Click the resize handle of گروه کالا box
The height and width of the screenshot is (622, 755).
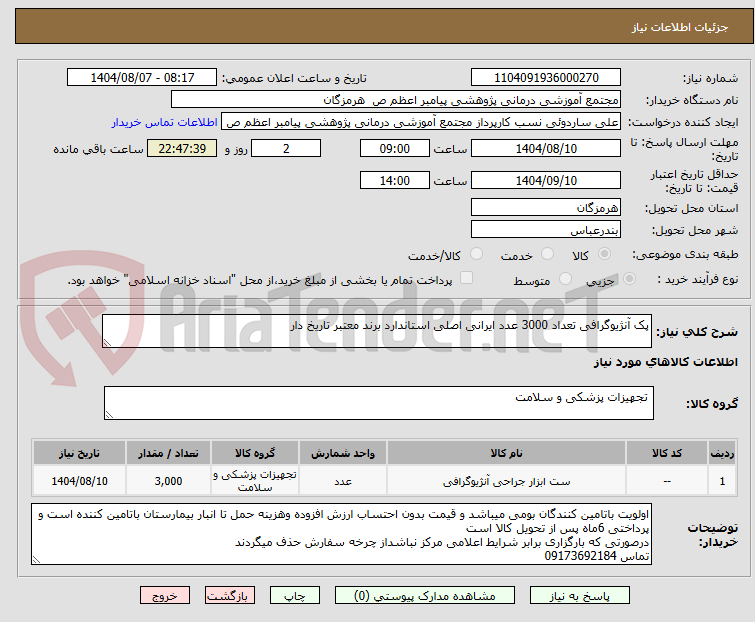tap(109, 415)
